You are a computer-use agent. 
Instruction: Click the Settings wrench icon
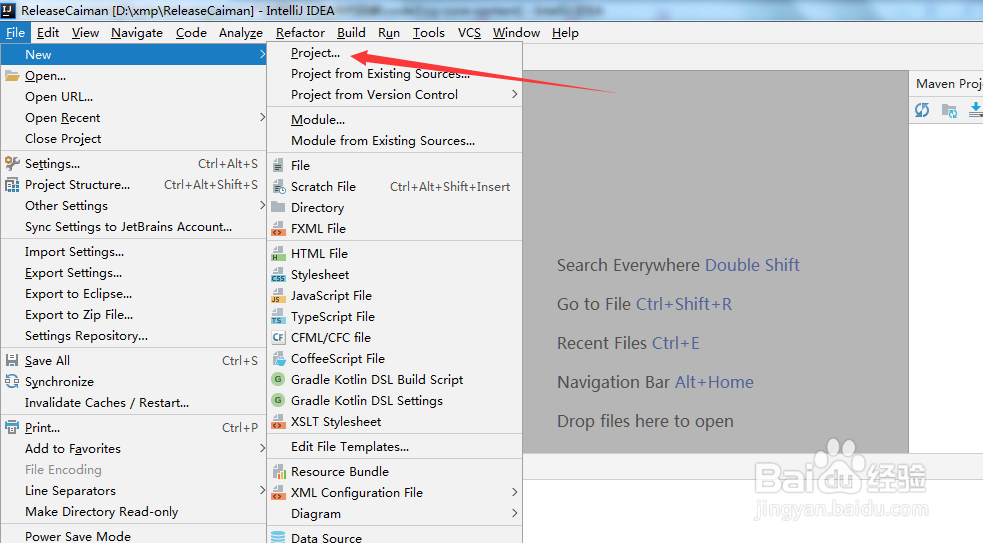pos(12,164)
